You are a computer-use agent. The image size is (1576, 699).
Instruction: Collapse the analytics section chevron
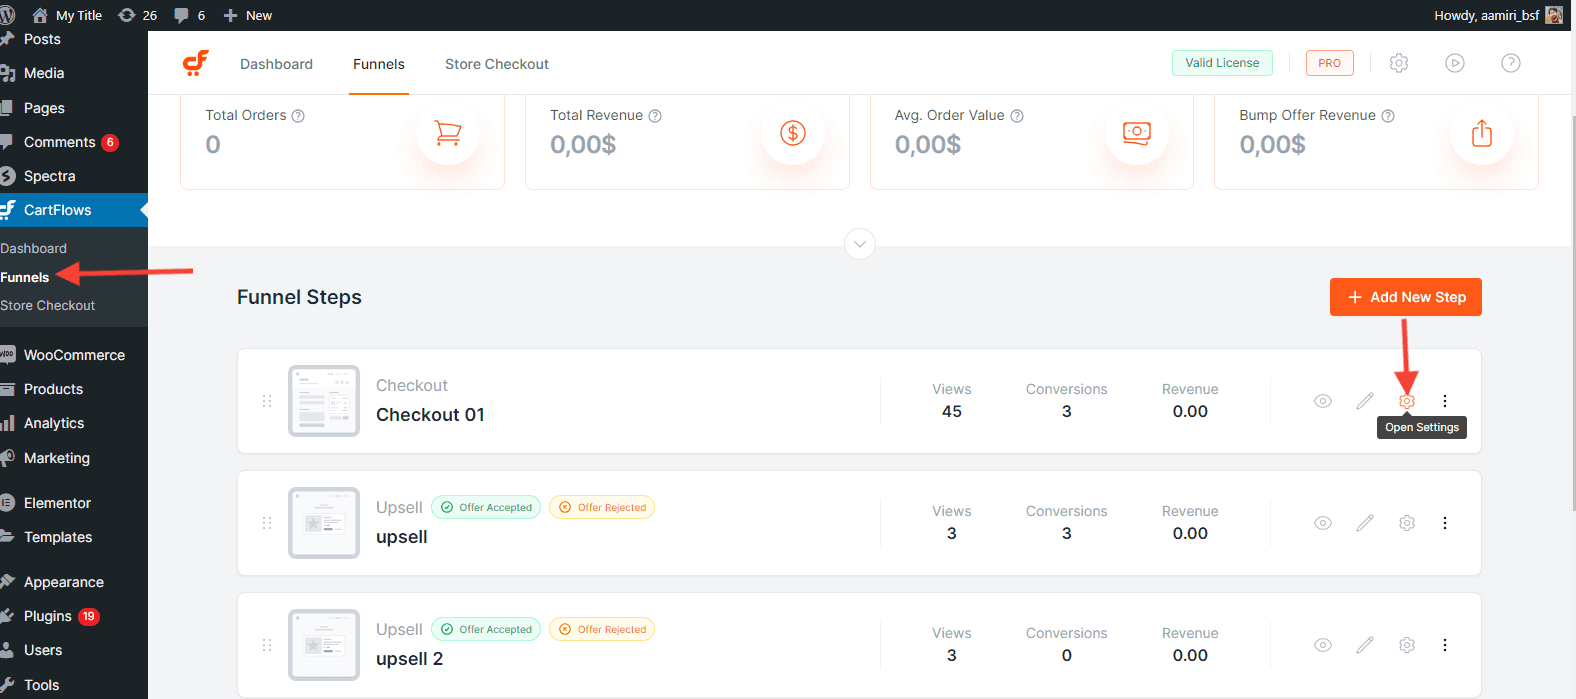(x=860, y=244)
